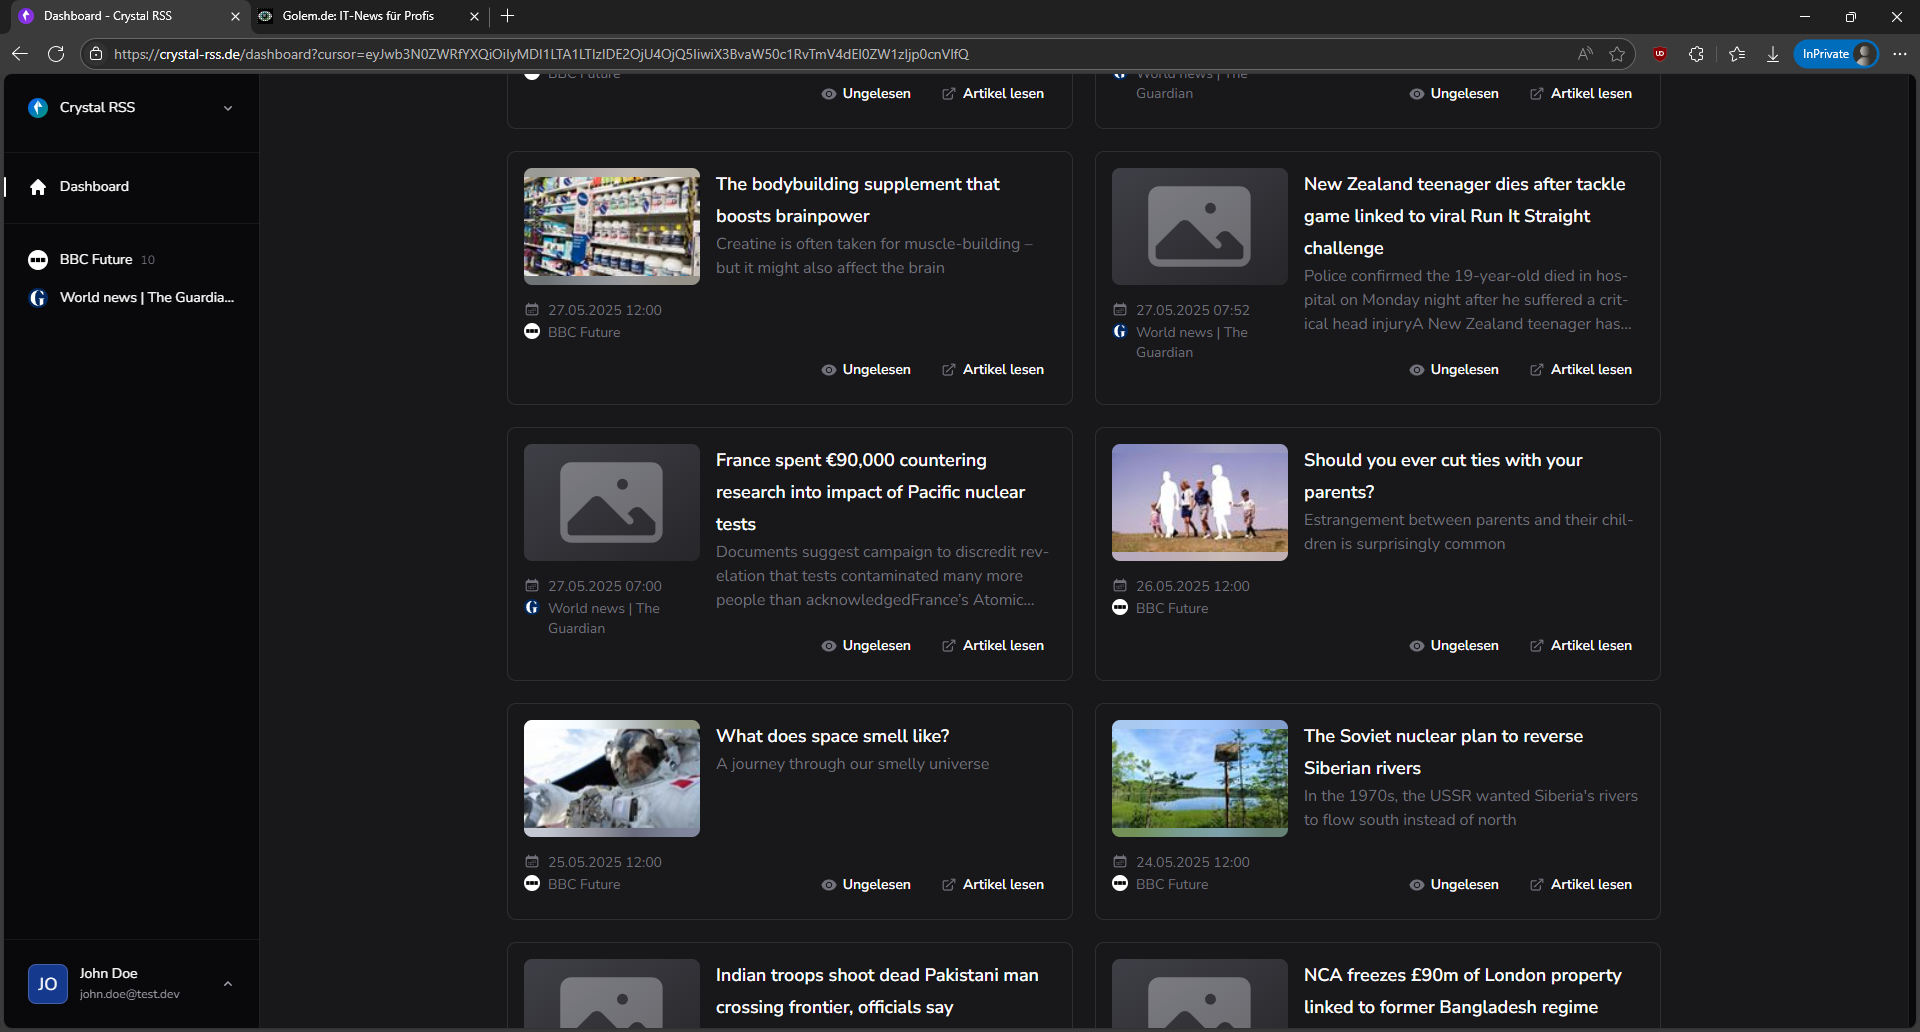Click Artikel lesen for Soviet nuclear plan article

click(x=1581, y=885)
